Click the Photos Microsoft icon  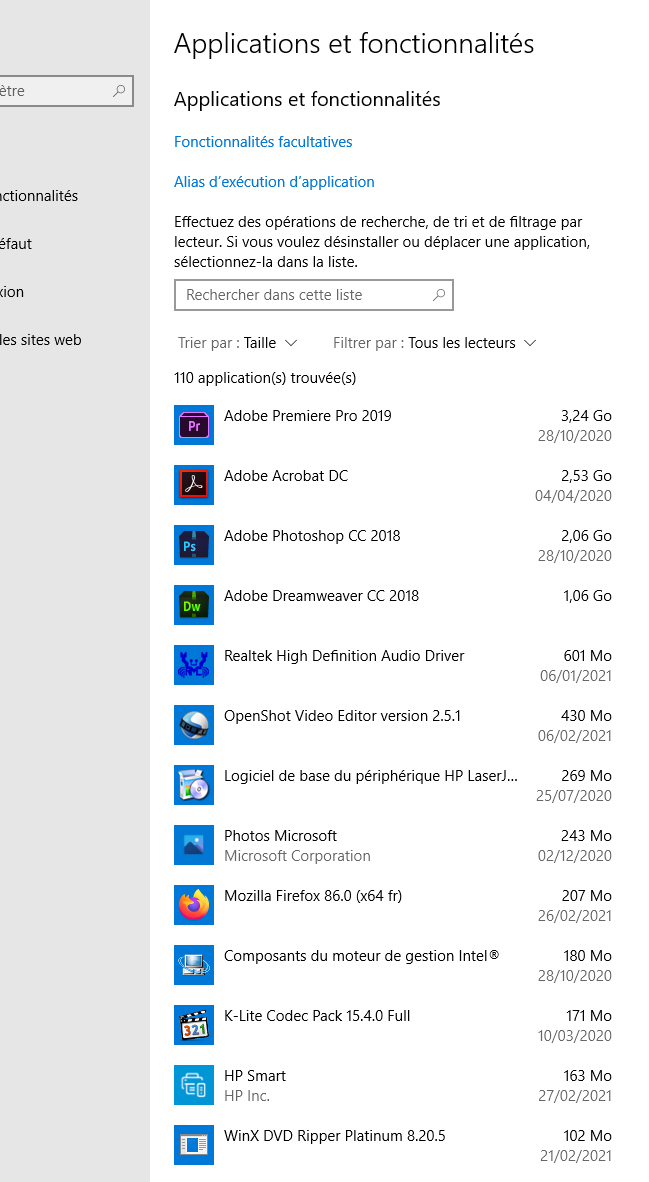(x=194, y=845)
